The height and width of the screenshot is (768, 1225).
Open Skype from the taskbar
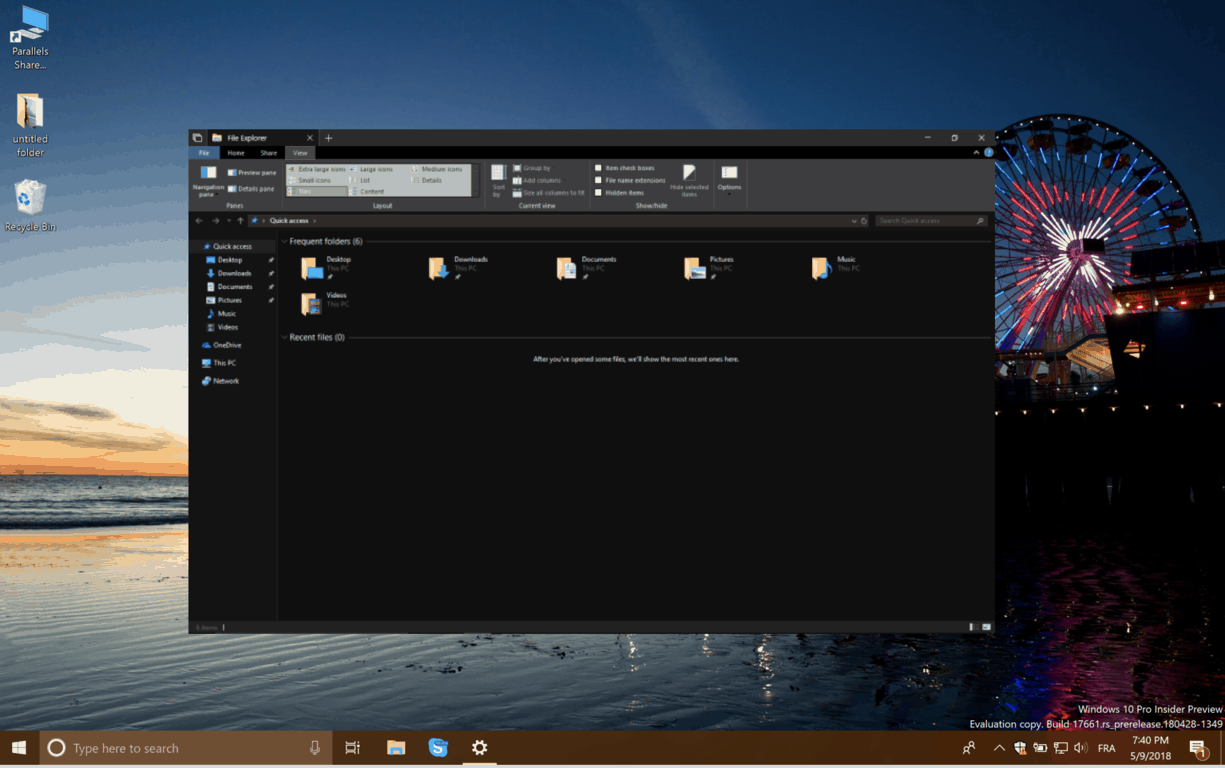[x=438, y=748]
